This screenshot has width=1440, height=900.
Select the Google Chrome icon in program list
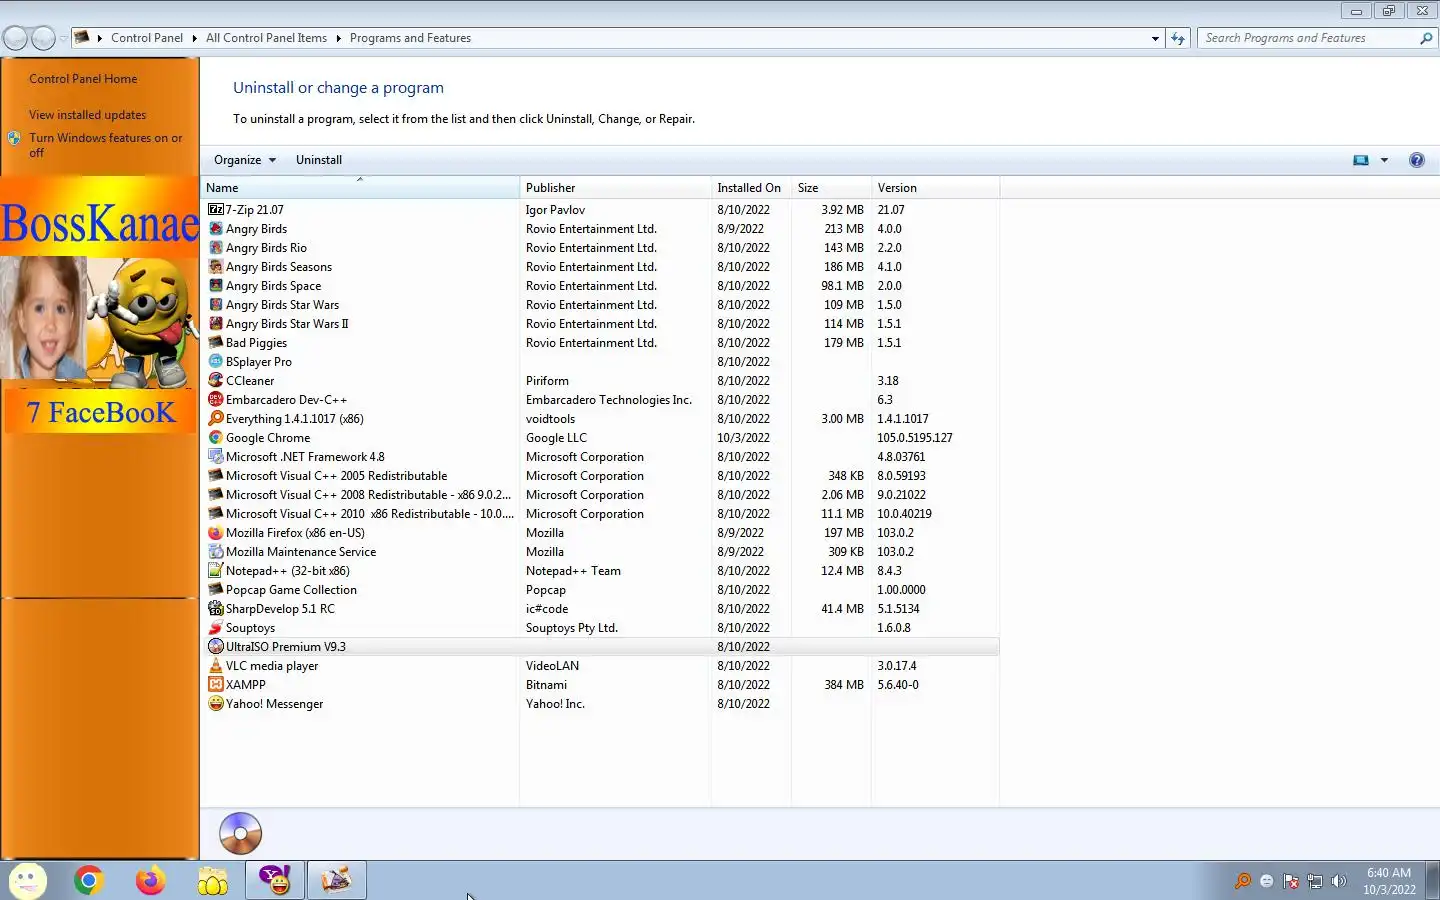[215, 438]
